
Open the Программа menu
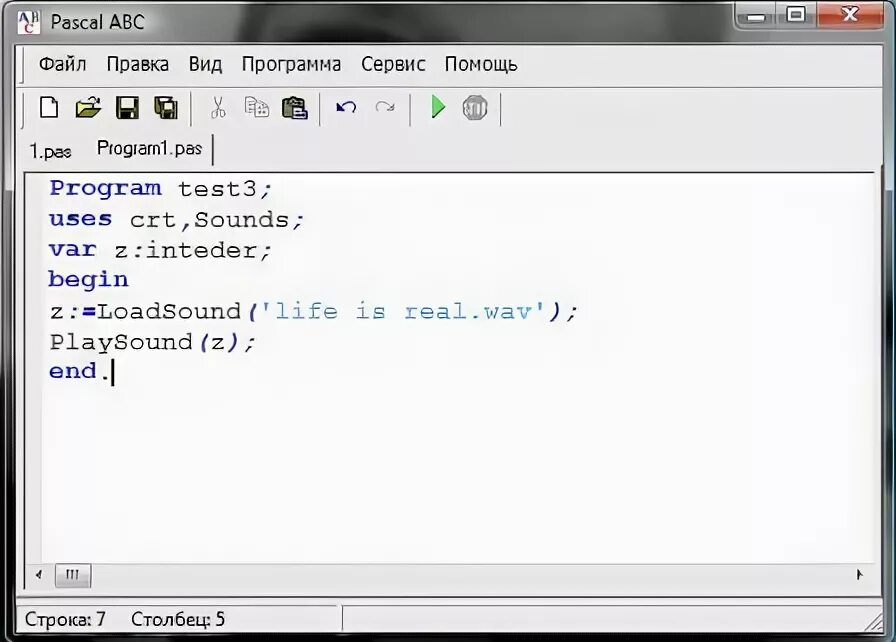pyautogui.click(x=291, y=64)
